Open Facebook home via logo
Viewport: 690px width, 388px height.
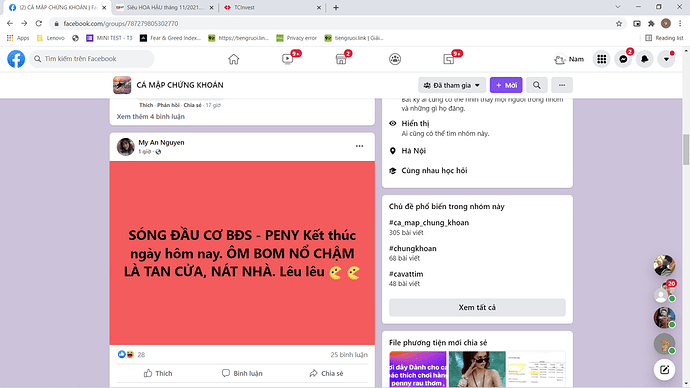click(16, 59)
